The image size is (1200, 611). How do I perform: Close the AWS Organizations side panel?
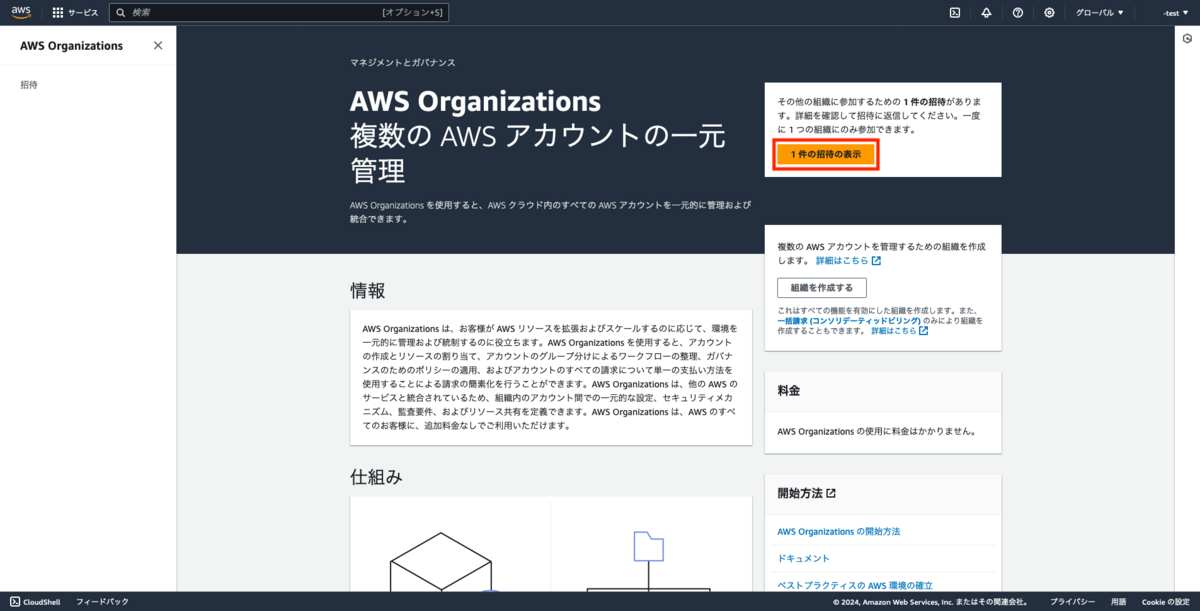[x=158, y=45]
